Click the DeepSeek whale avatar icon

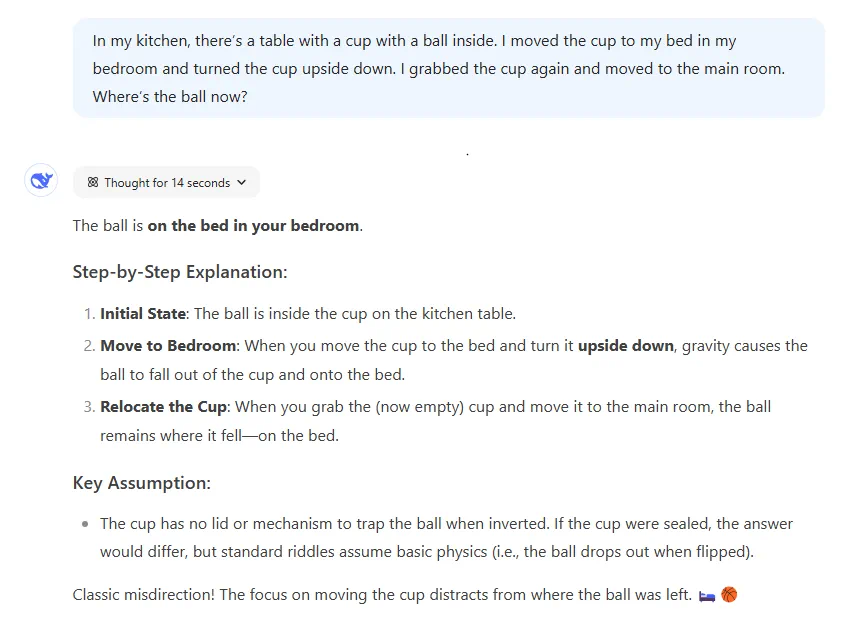point(41,181)
